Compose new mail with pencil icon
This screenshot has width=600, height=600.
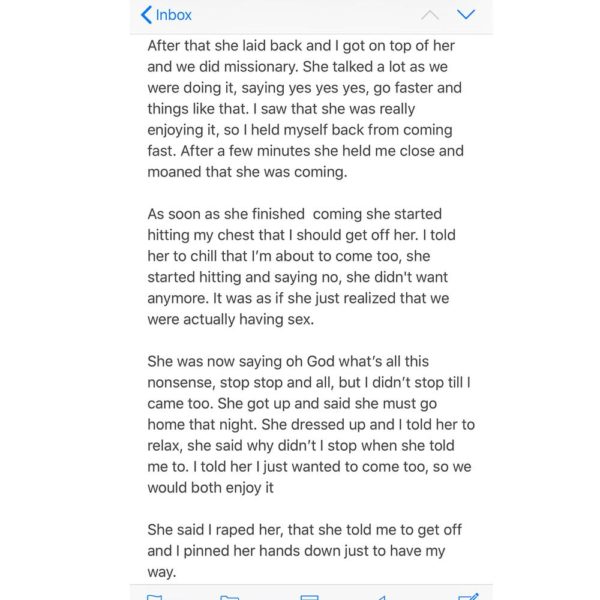click(468, 596)
